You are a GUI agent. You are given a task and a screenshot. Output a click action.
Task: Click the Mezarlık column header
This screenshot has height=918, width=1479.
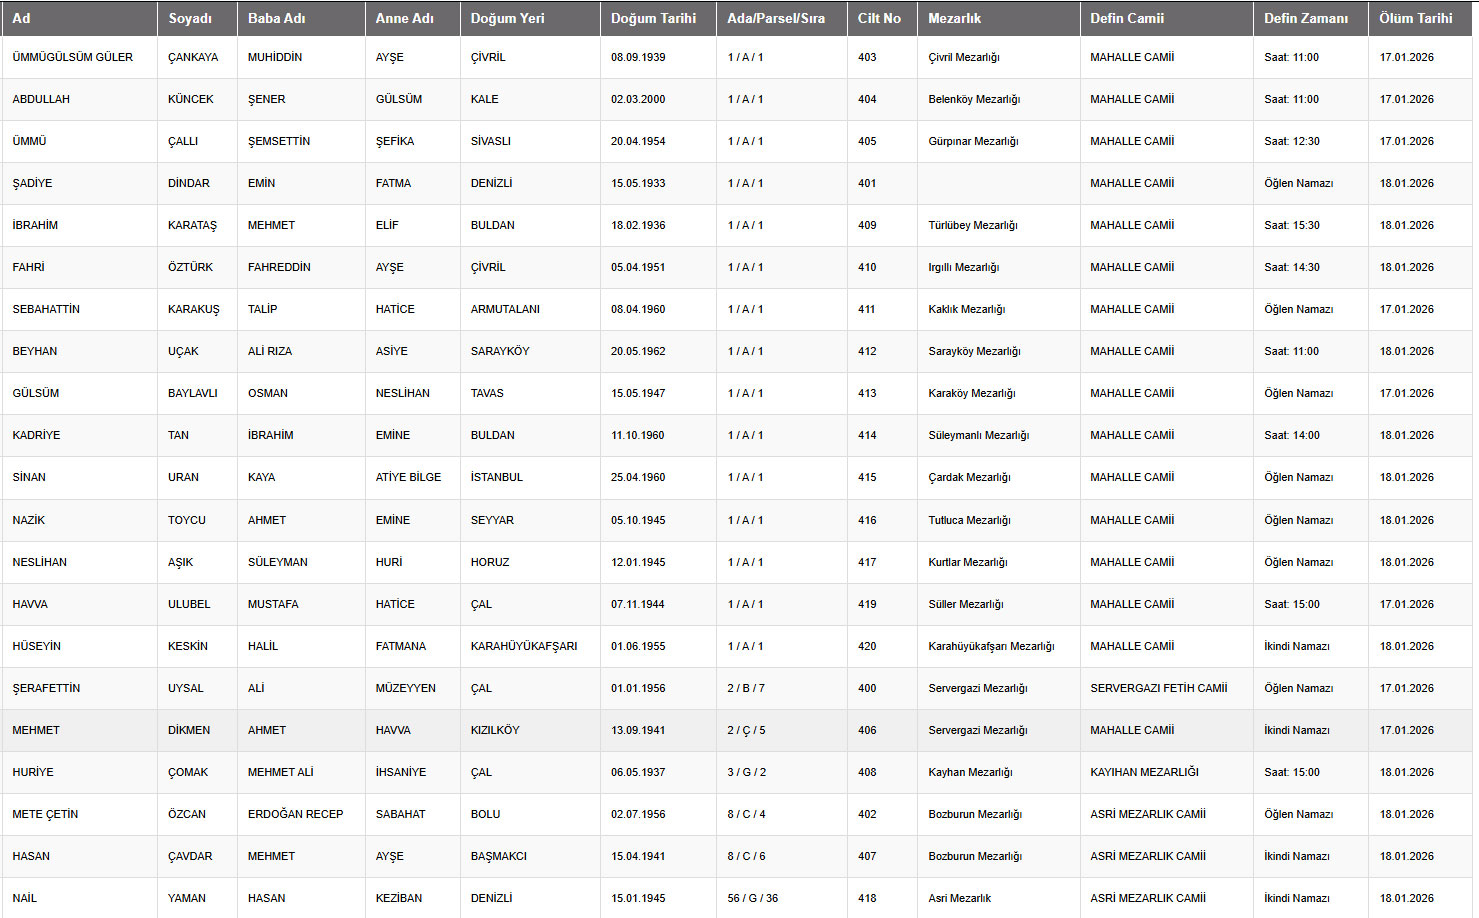pyautogui.click(x=954, y=18)
